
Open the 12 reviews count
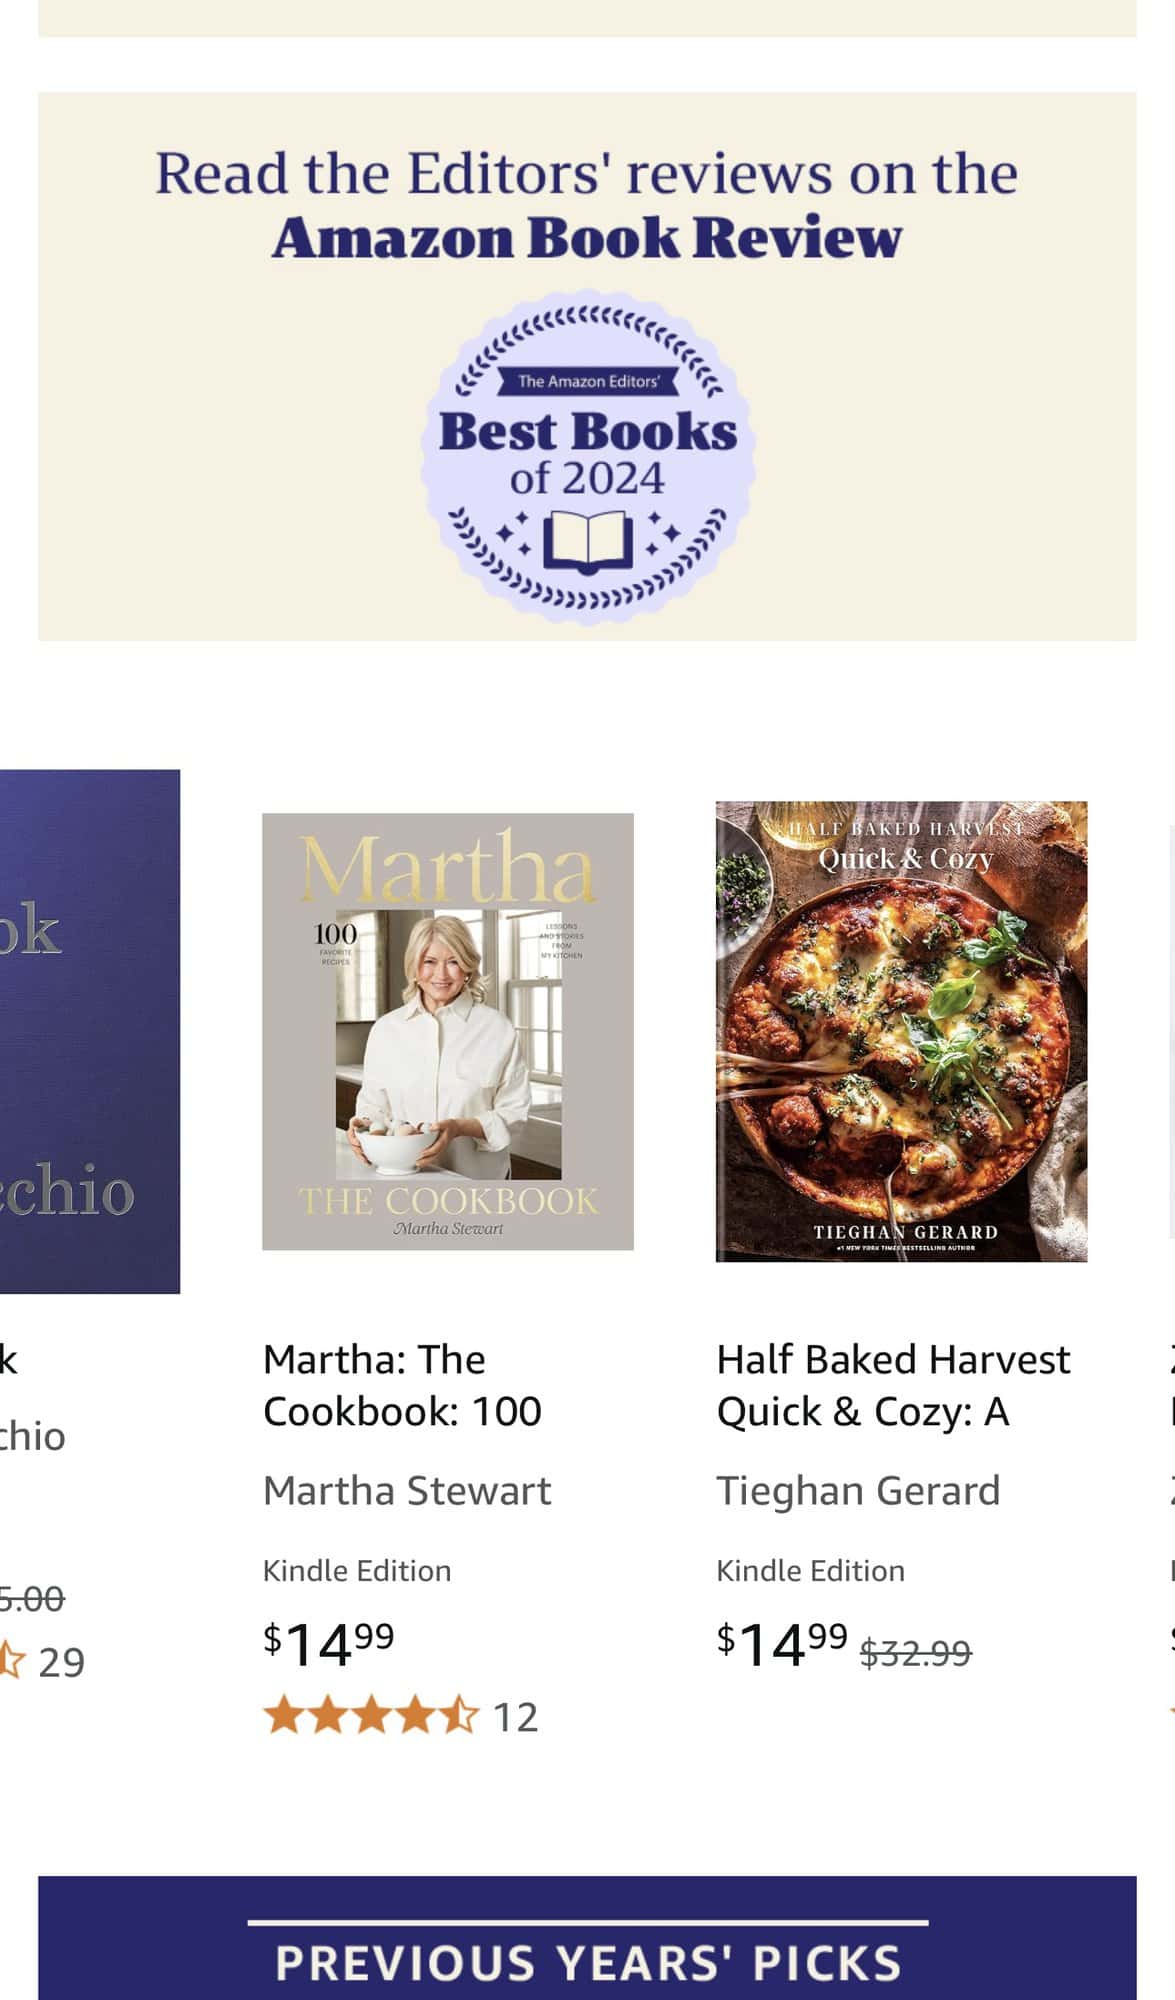pos(516,1717)
